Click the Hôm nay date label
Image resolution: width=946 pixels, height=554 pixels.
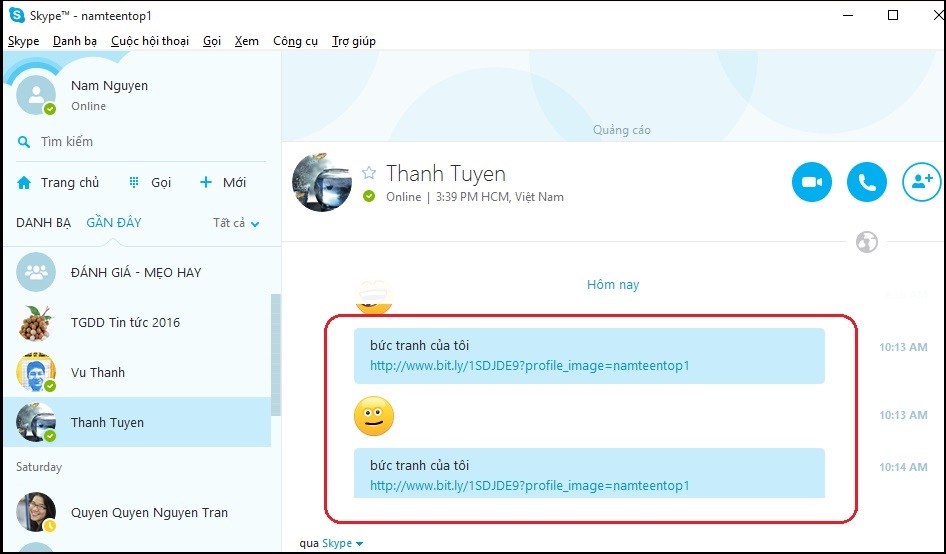coord(613,285)
